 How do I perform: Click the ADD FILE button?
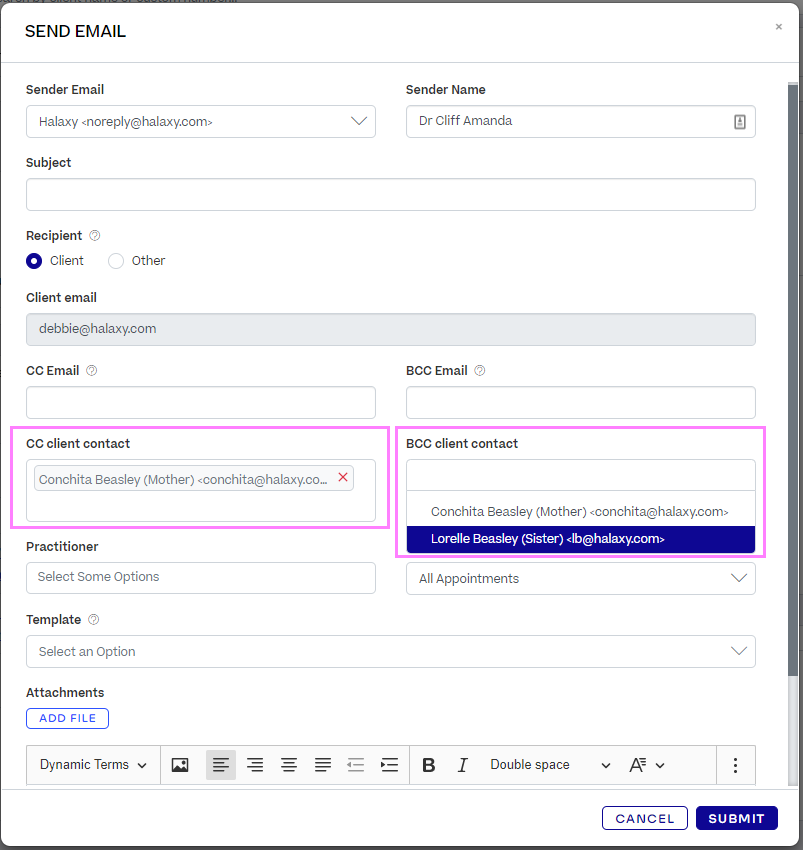click(67, 718)
